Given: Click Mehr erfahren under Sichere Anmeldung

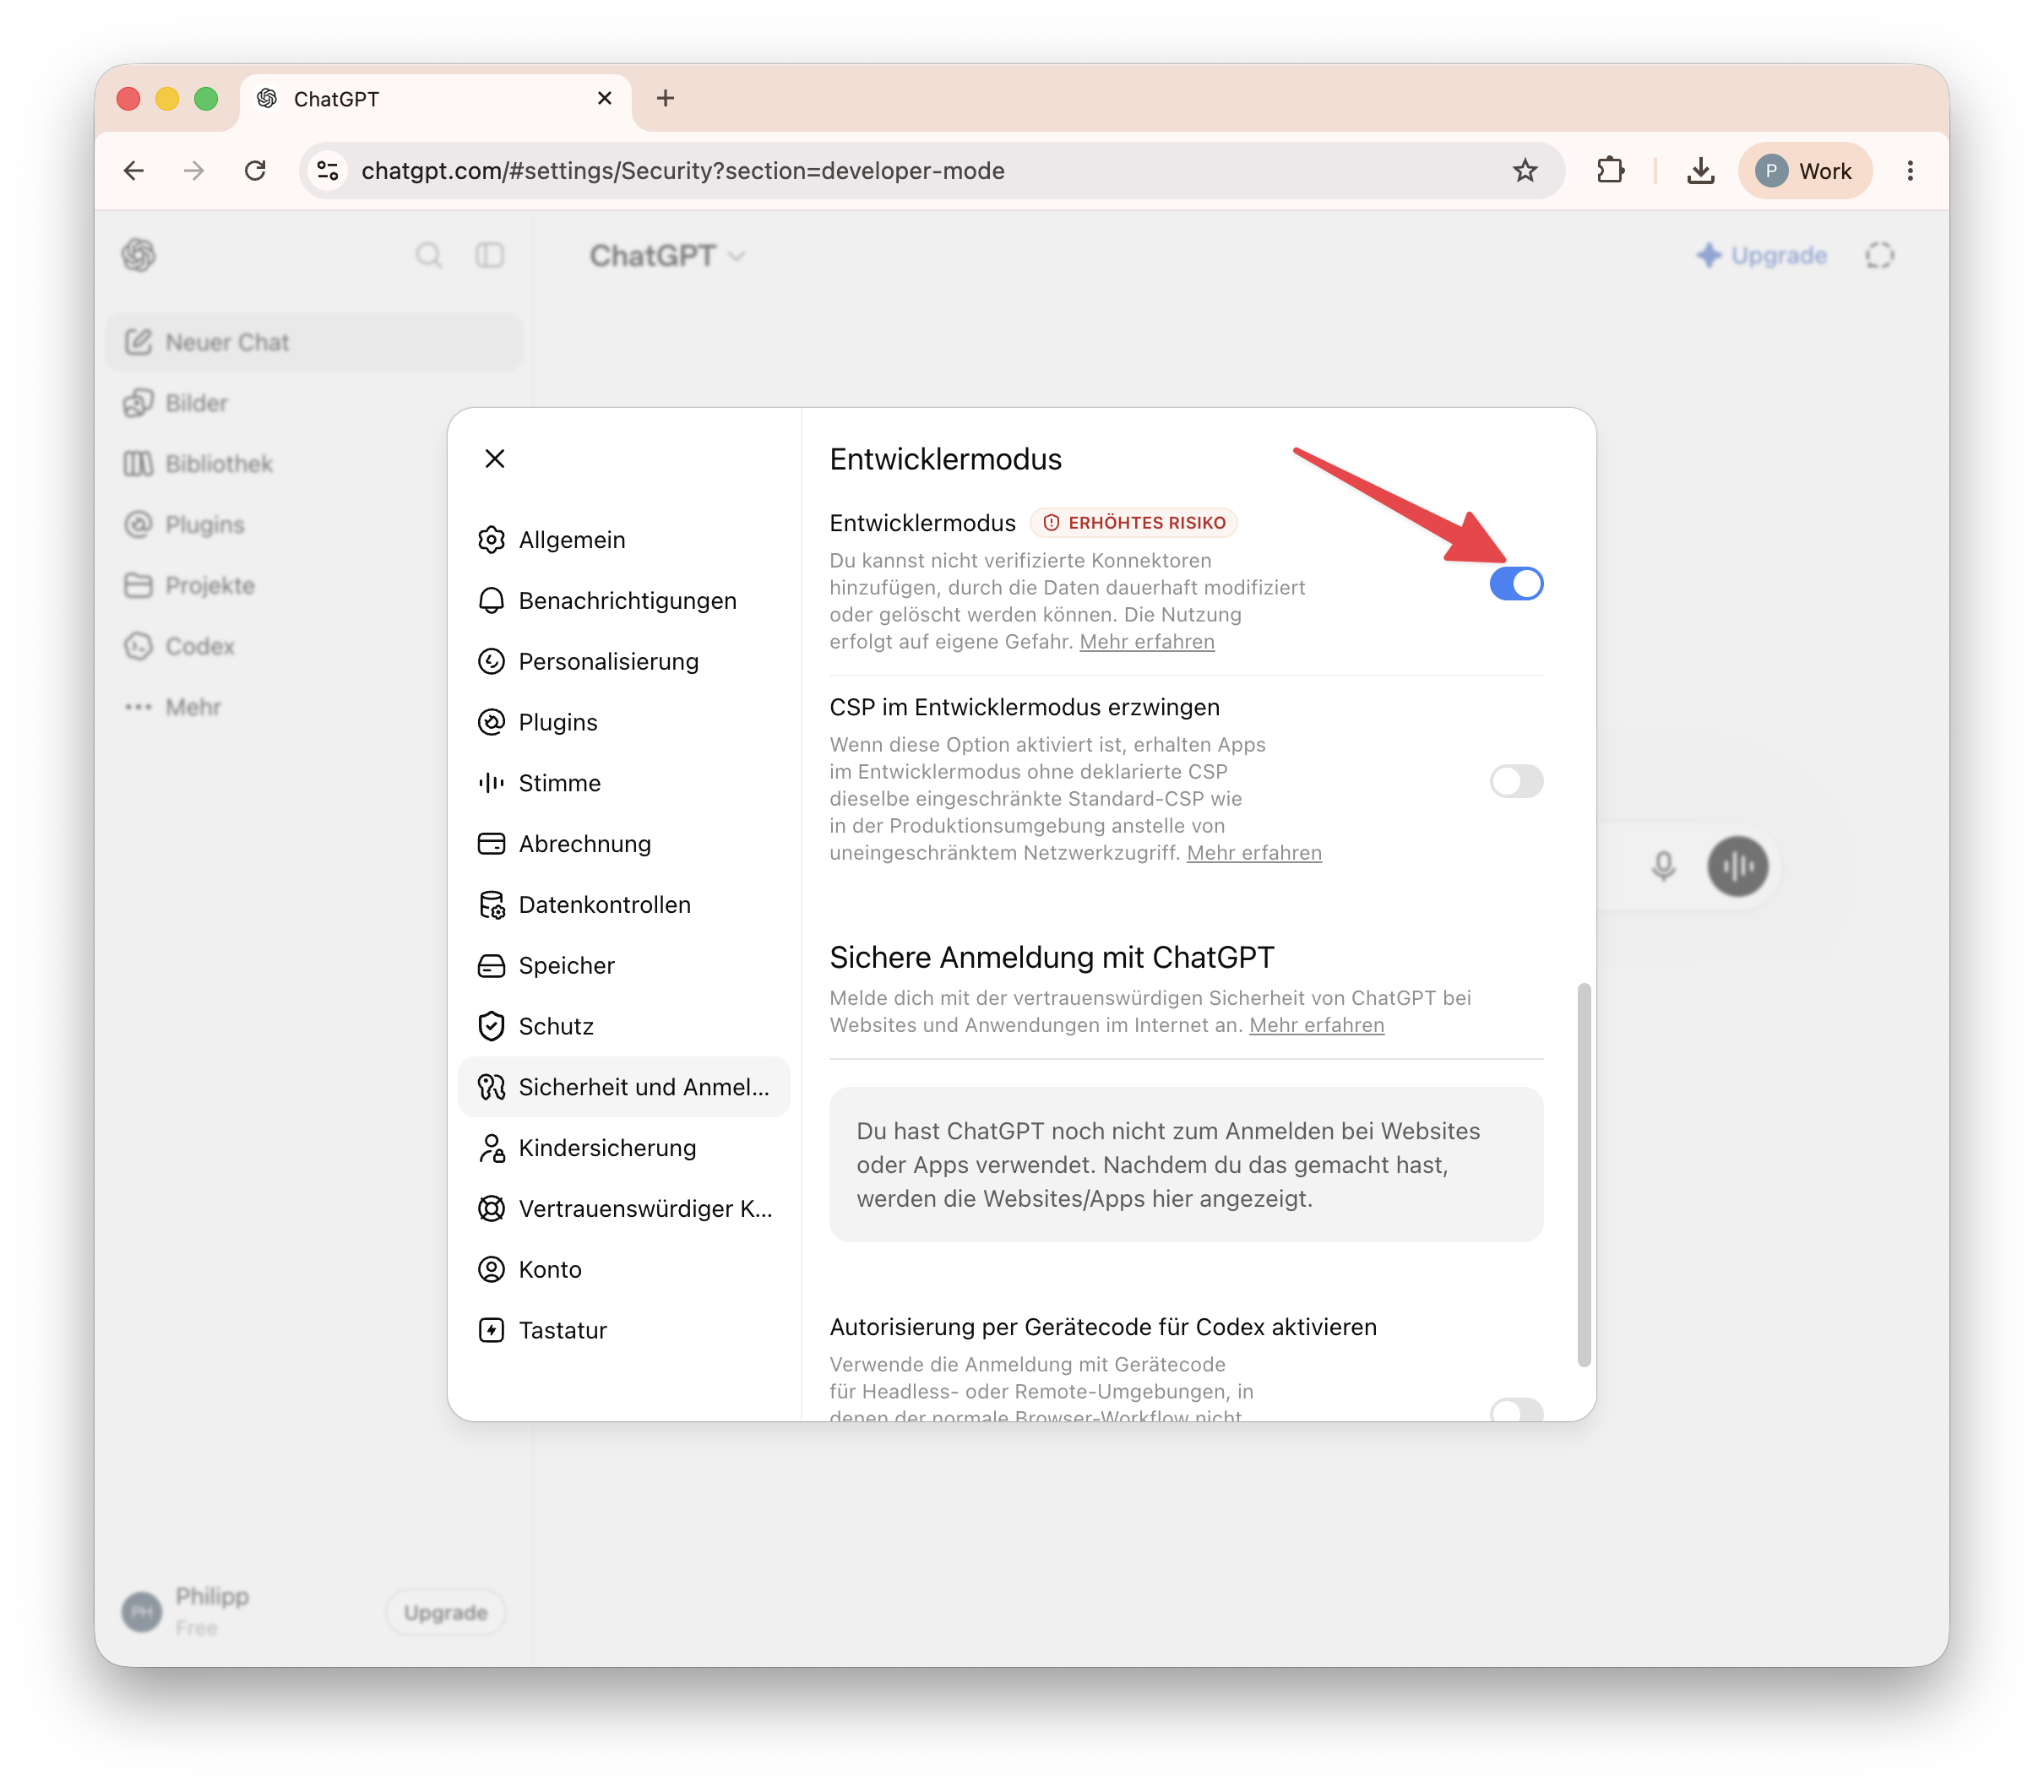Looking at the screenshot, I should coord(1317,1025).
